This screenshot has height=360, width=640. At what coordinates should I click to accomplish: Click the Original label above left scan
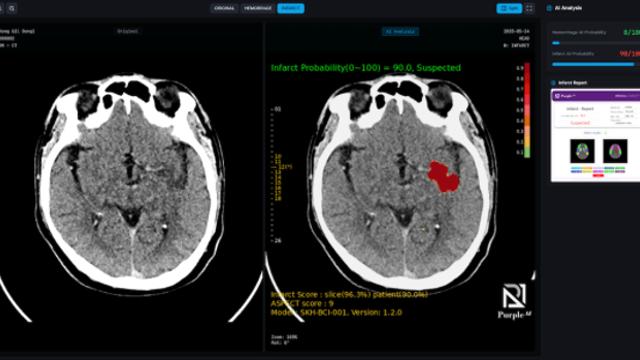(127, 31)
